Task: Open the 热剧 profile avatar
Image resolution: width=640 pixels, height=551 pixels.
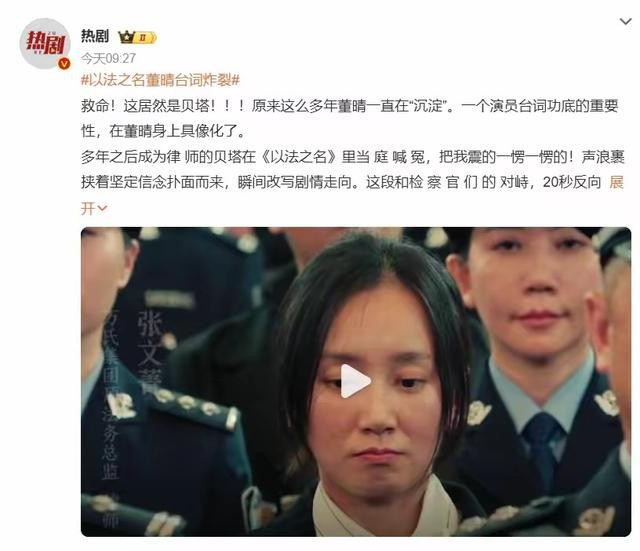Action: 45,43
